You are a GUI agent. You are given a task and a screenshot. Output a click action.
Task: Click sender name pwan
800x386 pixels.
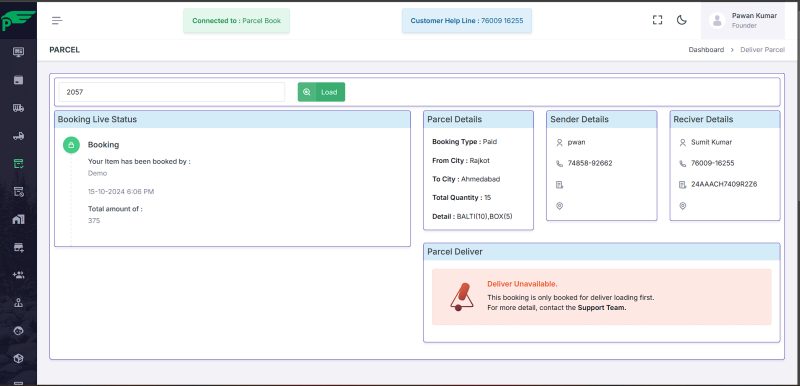(577, 142)
